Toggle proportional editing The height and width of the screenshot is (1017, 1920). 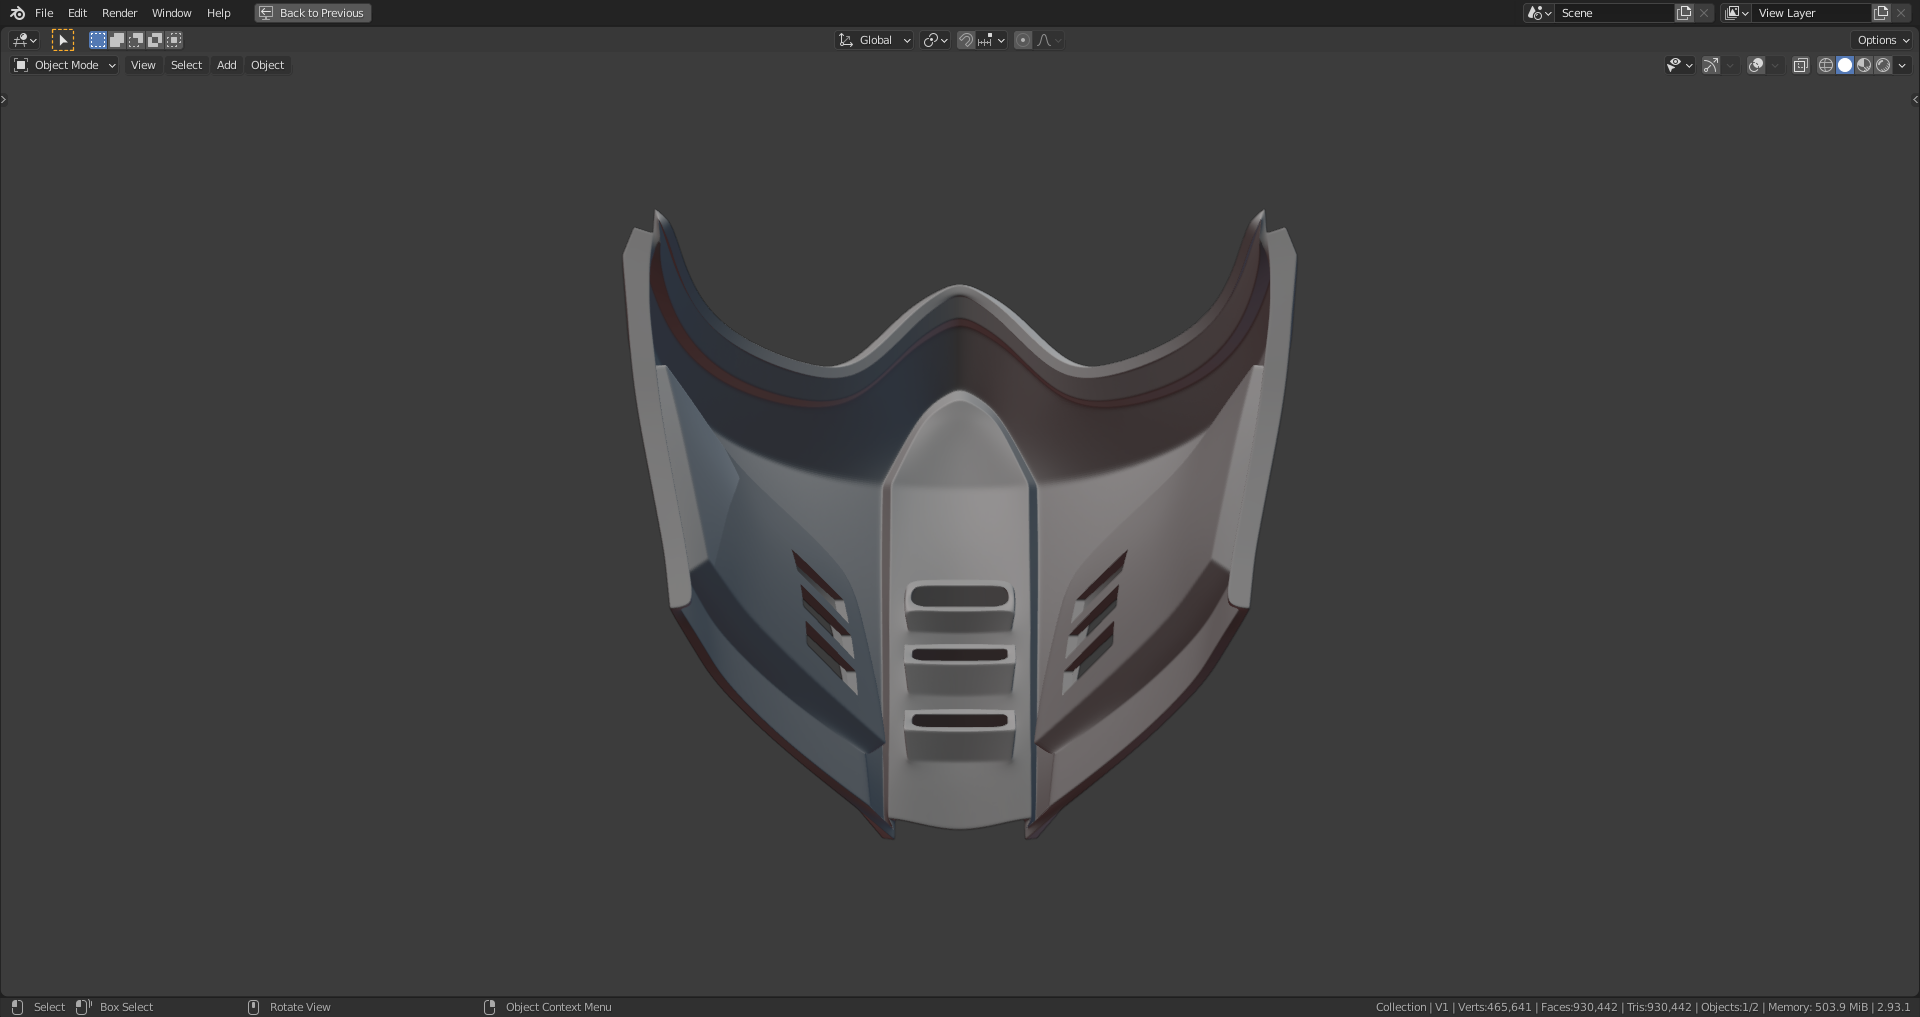coord(1023,40)
